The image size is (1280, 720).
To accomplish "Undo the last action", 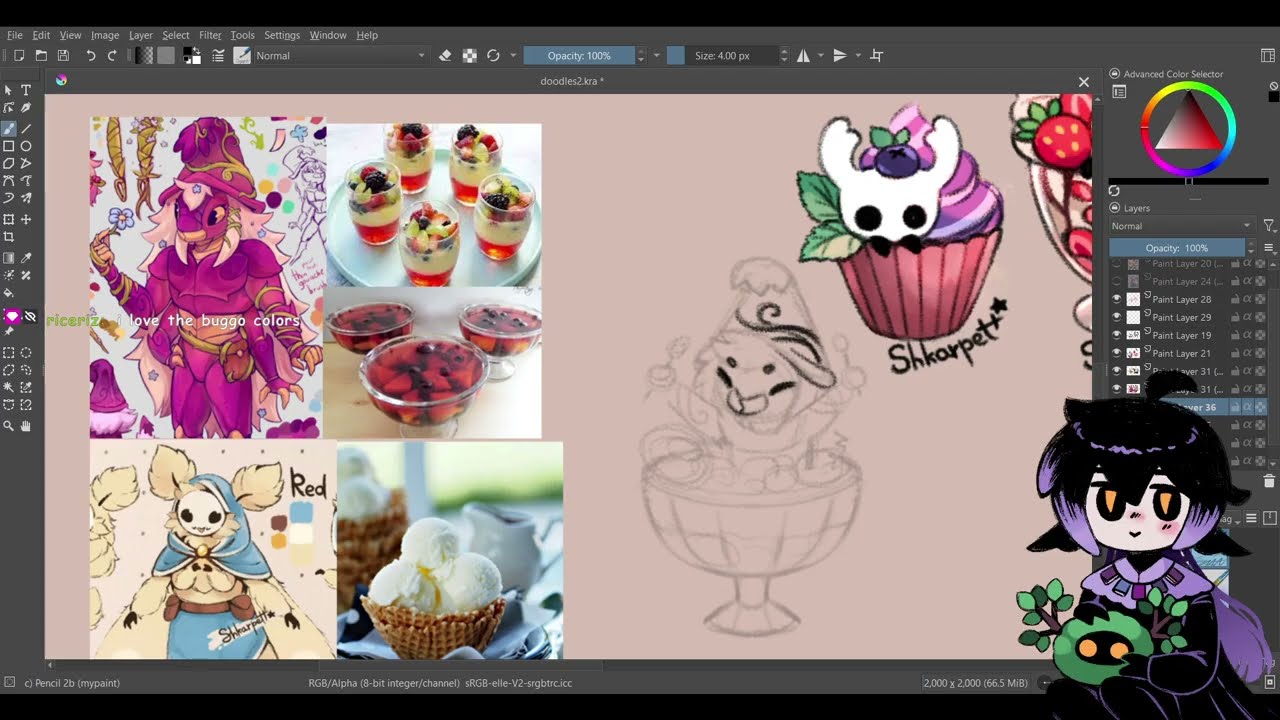I will 90,56.
